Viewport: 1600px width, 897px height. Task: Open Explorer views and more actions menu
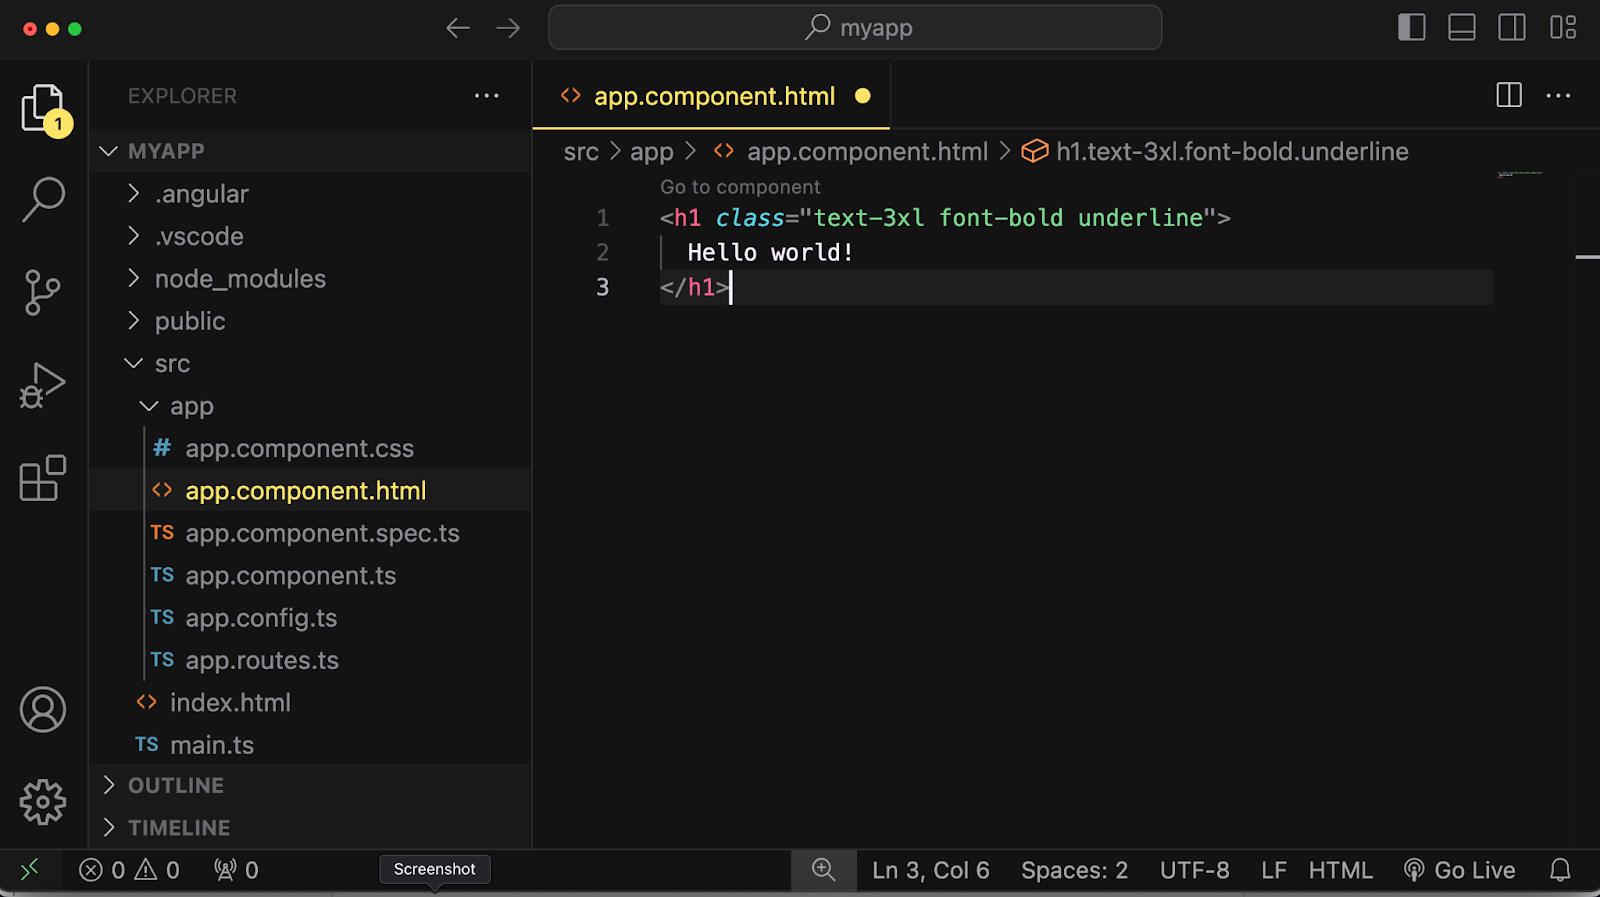click(487, 96)
